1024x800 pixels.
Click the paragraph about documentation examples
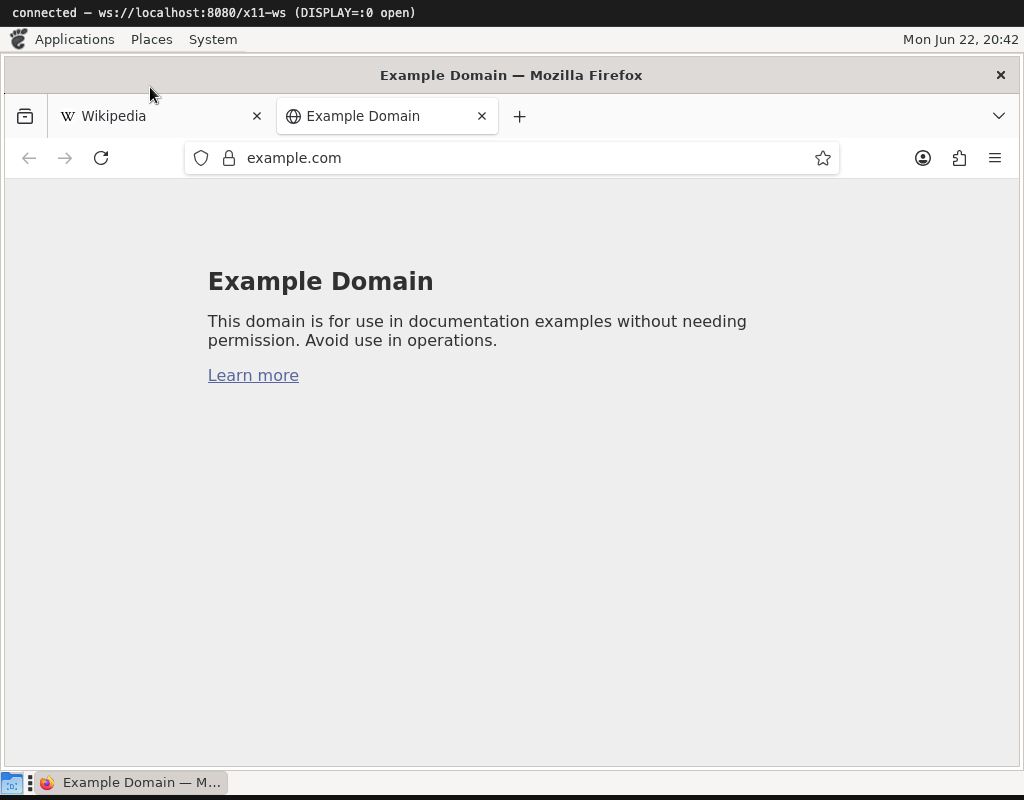[477, 331]
